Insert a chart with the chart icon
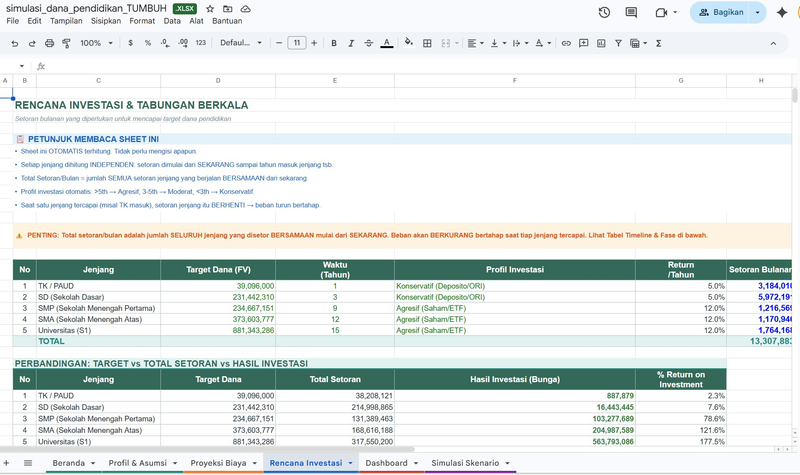This screenshot has width=800, height=475. [x=601, y=43]
